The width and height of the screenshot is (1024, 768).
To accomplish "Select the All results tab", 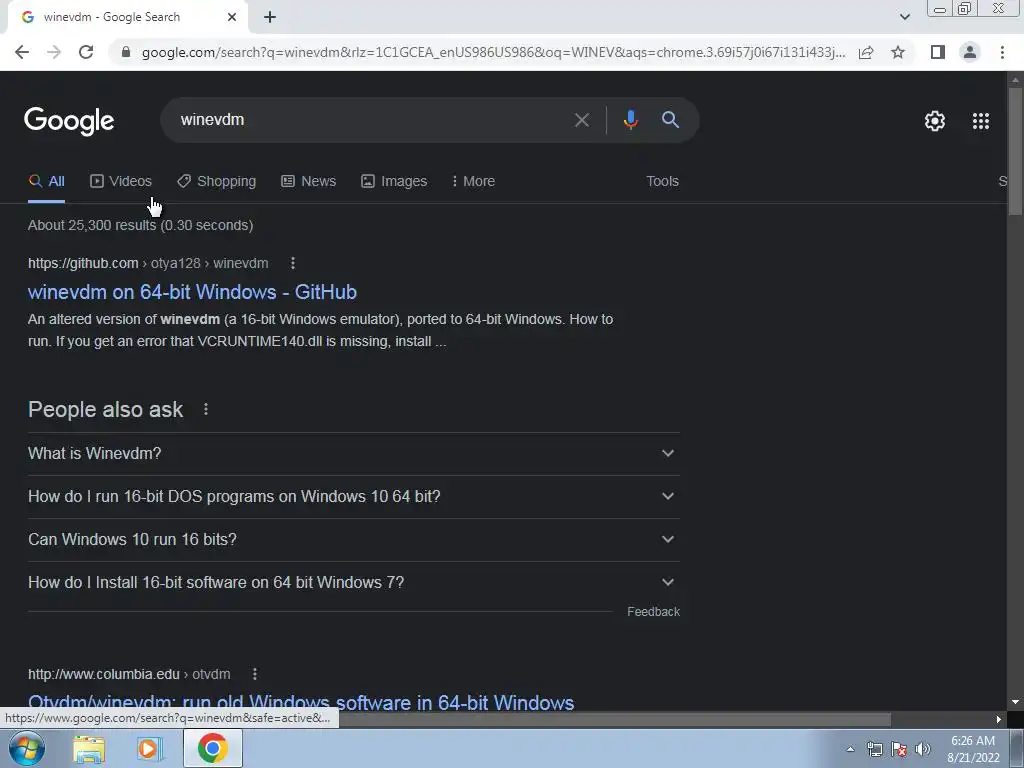I will [46, 182].
